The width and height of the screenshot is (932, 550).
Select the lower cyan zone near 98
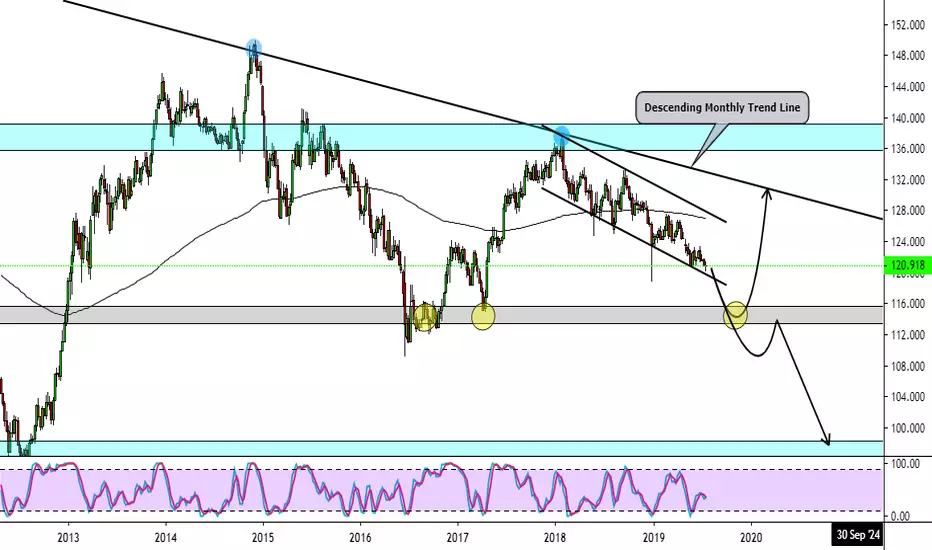point(442,448)
